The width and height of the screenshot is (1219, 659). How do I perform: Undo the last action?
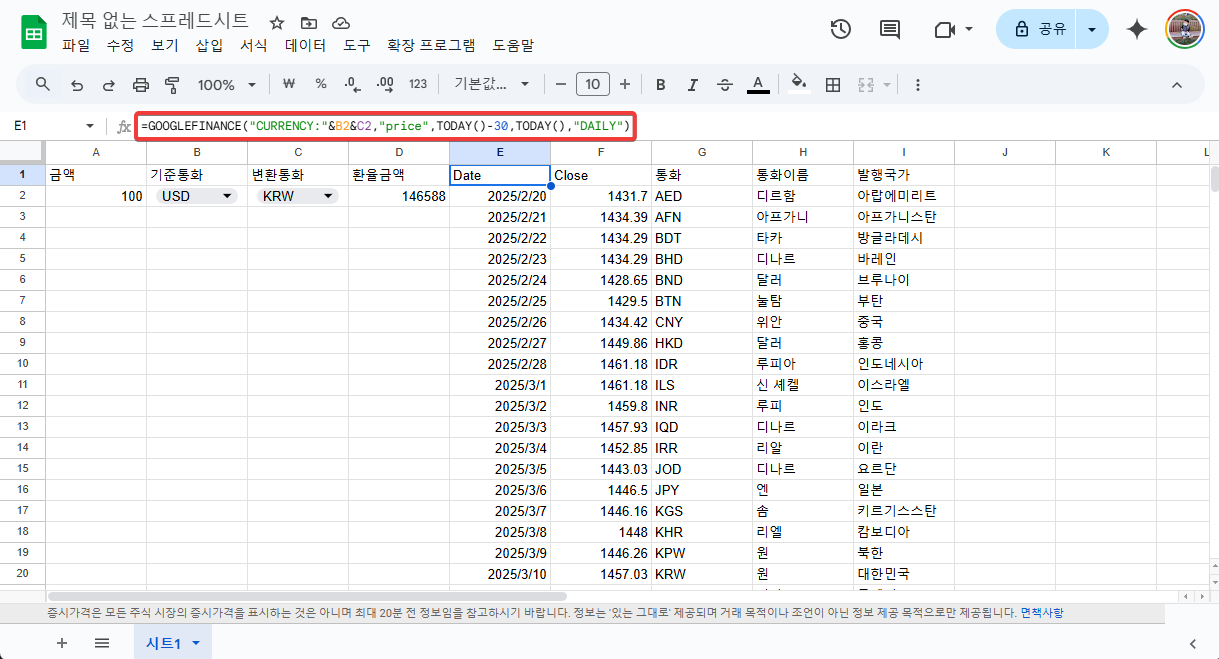tap(77, 84)
